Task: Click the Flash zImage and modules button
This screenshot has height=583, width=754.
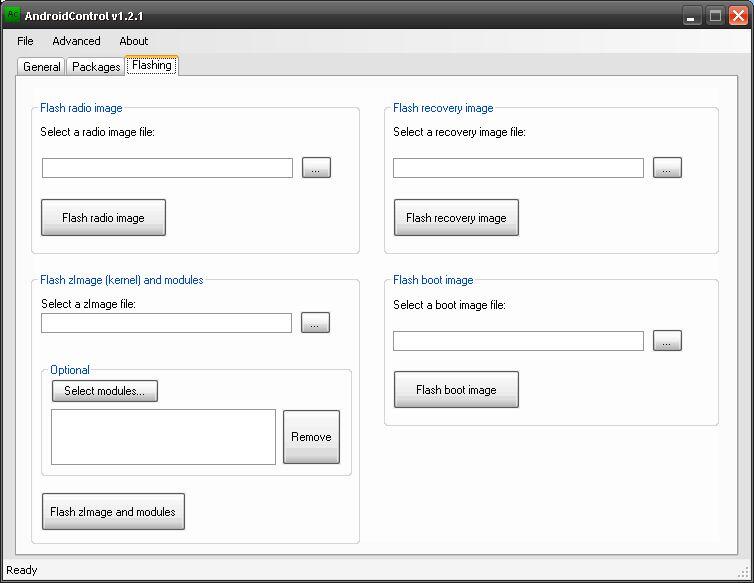Action: [113, 511]
